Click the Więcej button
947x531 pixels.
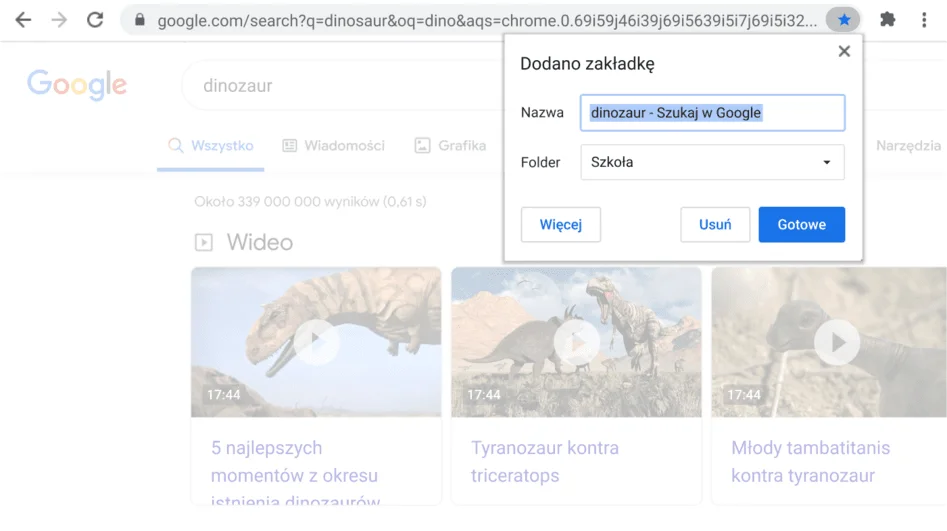[x=560, y=225]
